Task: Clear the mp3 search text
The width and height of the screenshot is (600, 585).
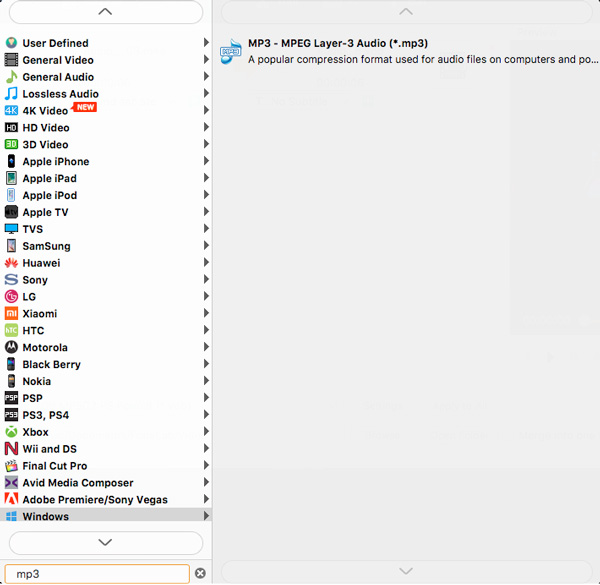Action: (x=200, y=573)
